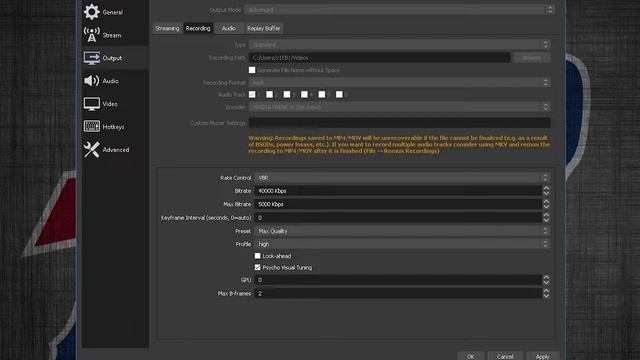Enable audio track 4 checkbox
Image resolution: width=640 pixels, height=360 pixels.
pos(304,94)
